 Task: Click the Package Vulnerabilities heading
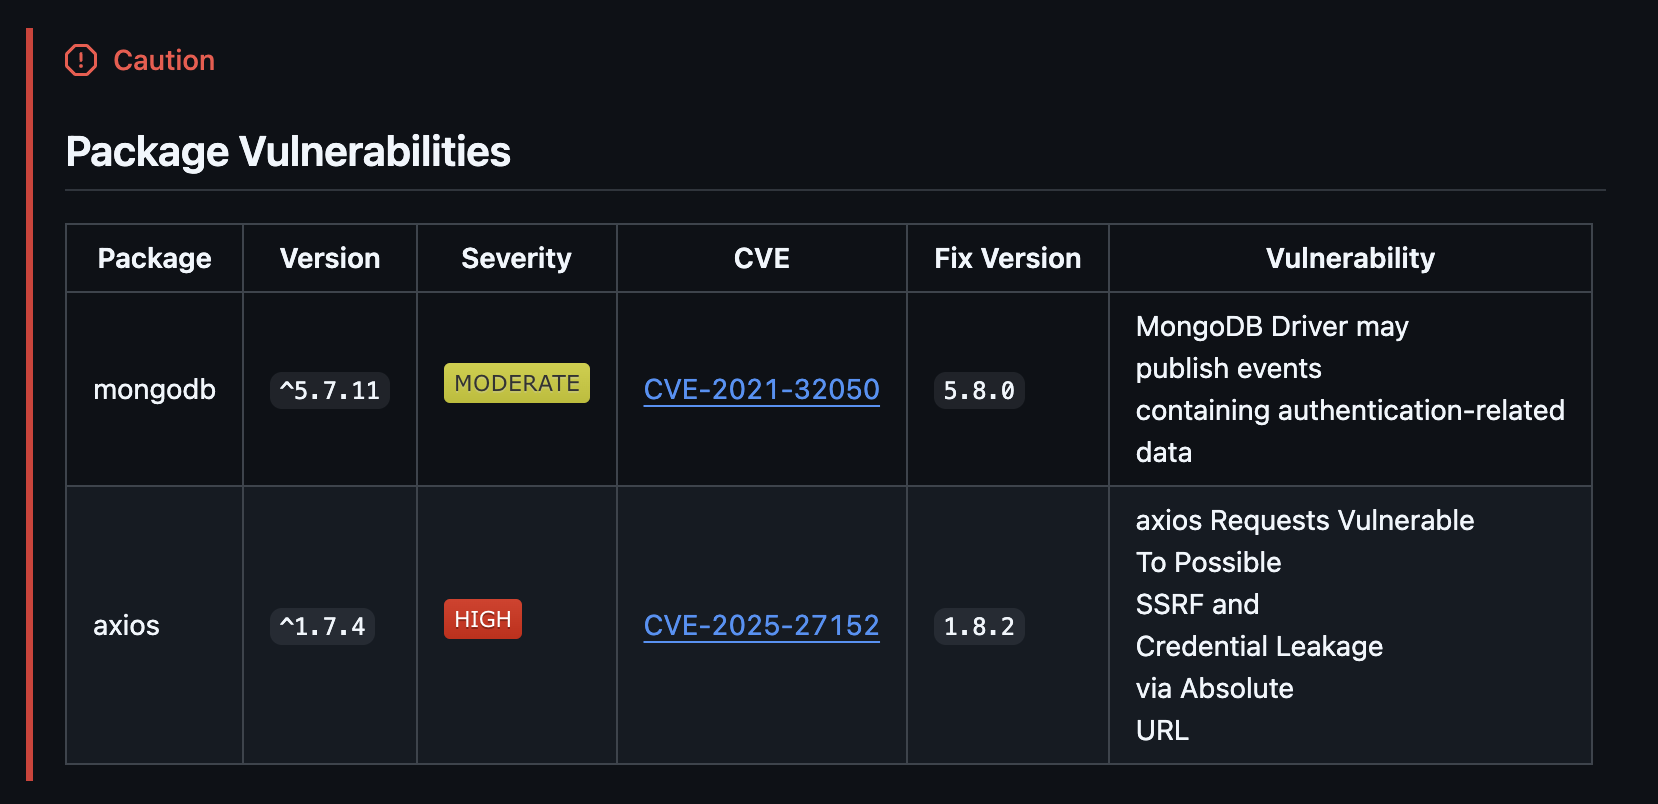[288, 152]
